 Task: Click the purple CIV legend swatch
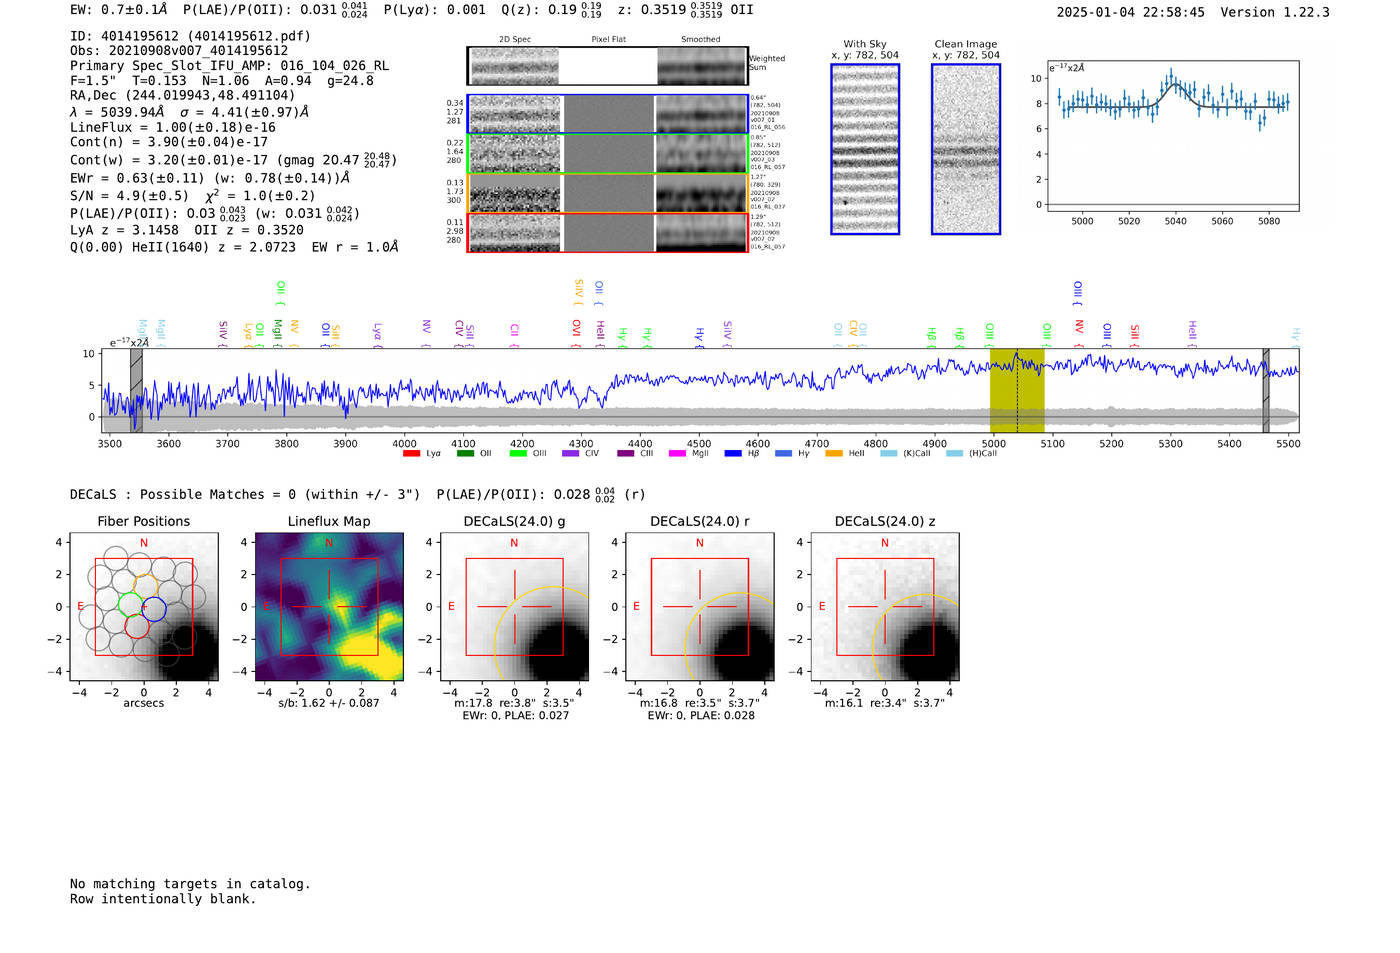tap(571, 454)
